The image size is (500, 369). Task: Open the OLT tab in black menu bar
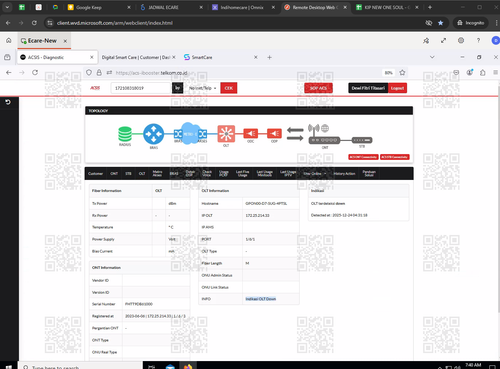coord(142,173)
